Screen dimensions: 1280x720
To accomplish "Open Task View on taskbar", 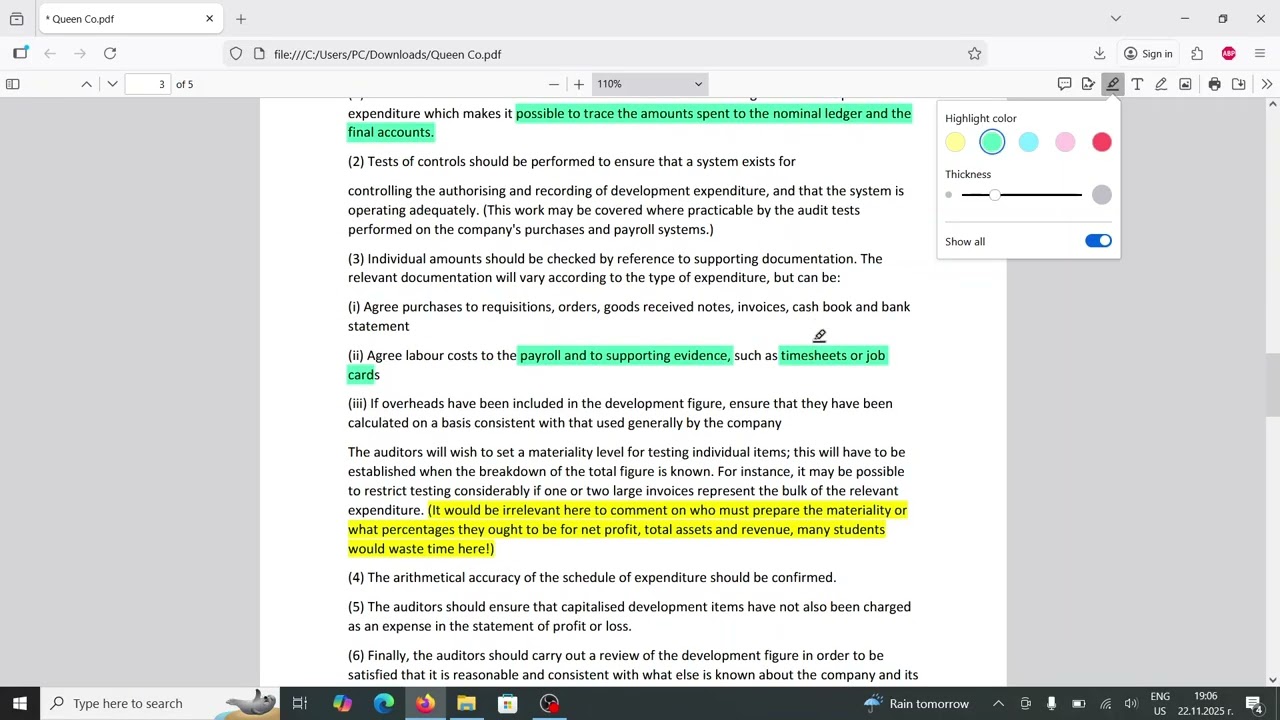I will click(x=299, y=703).
